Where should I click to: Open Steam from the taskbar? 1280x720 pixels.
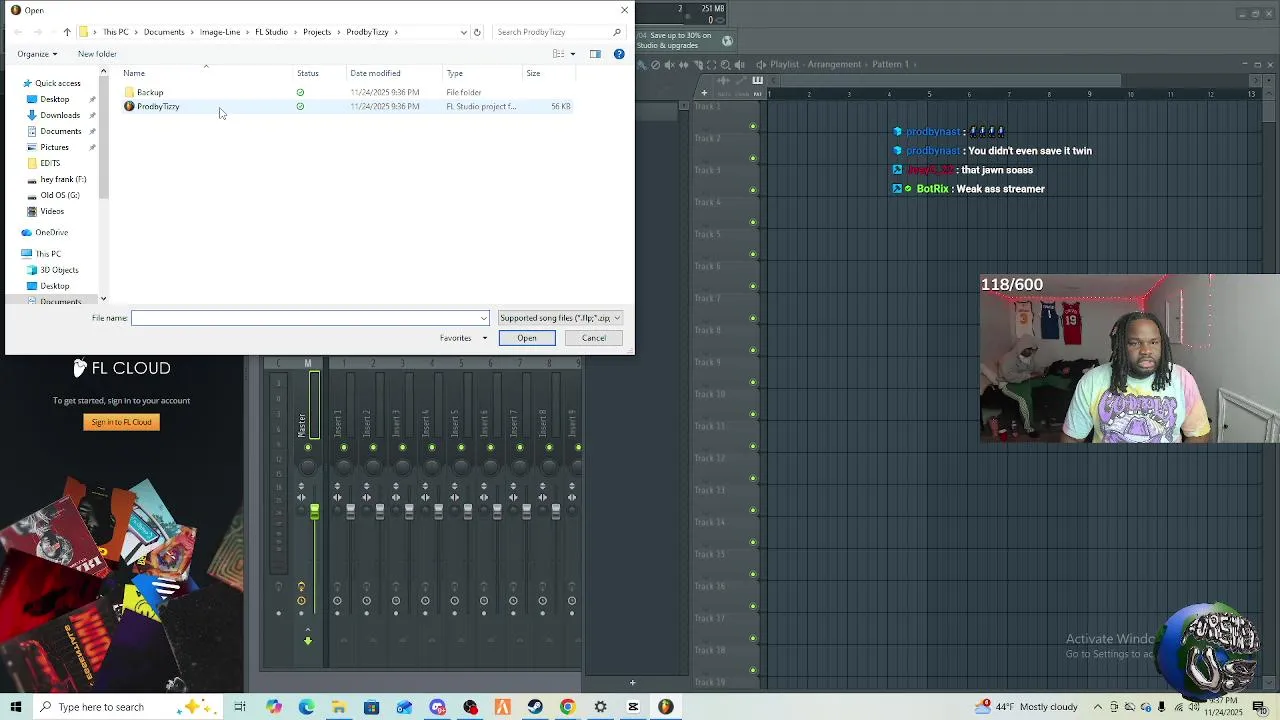click(535, 707)
